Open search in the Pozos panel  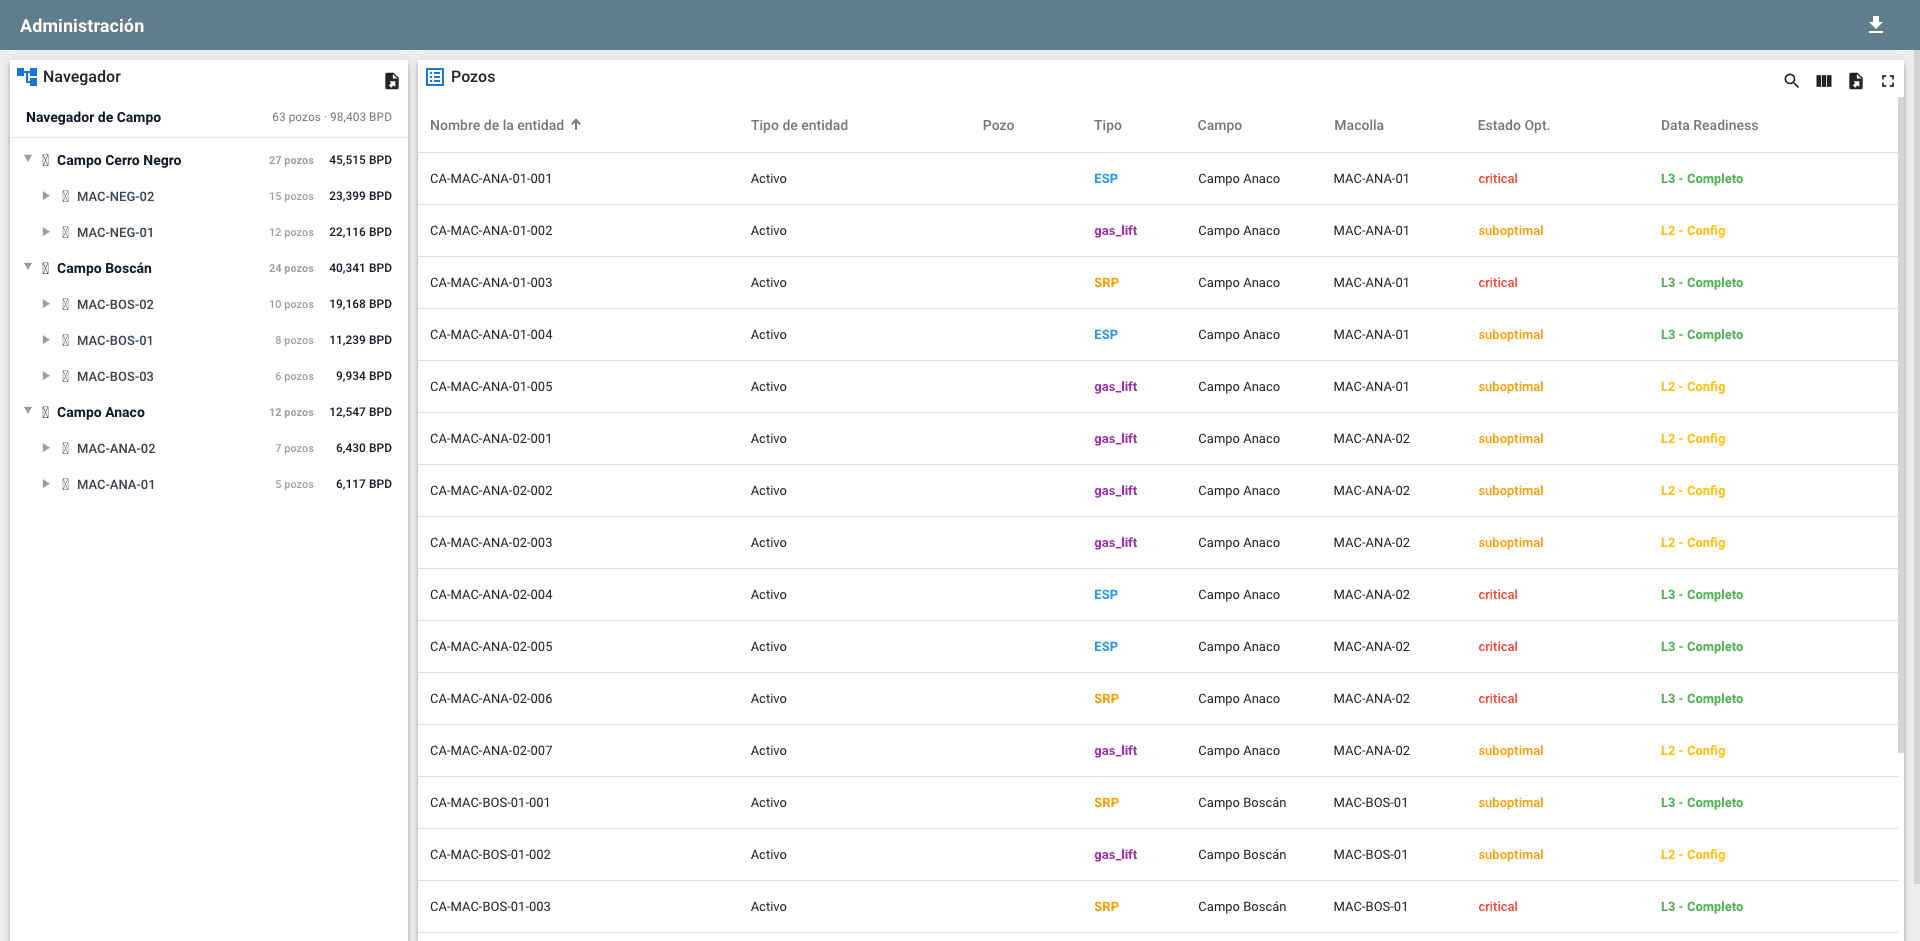coord(1791,81)
